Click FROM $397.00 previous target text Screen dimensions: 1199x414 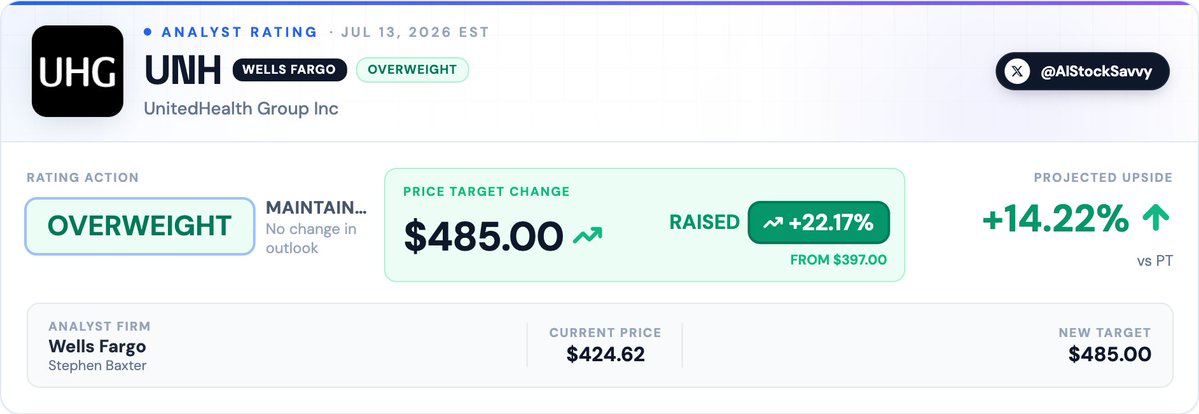coord(838,260)
